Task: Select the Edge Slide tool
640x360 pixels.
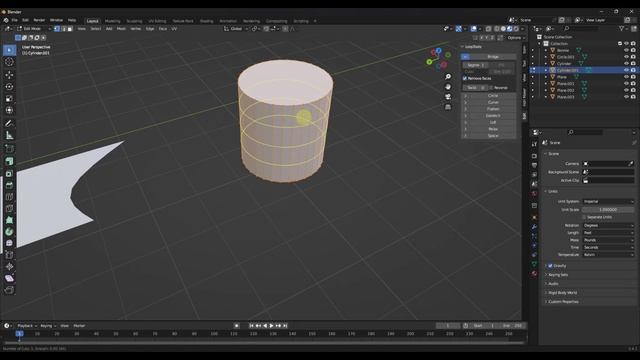Action: [9, 255]
